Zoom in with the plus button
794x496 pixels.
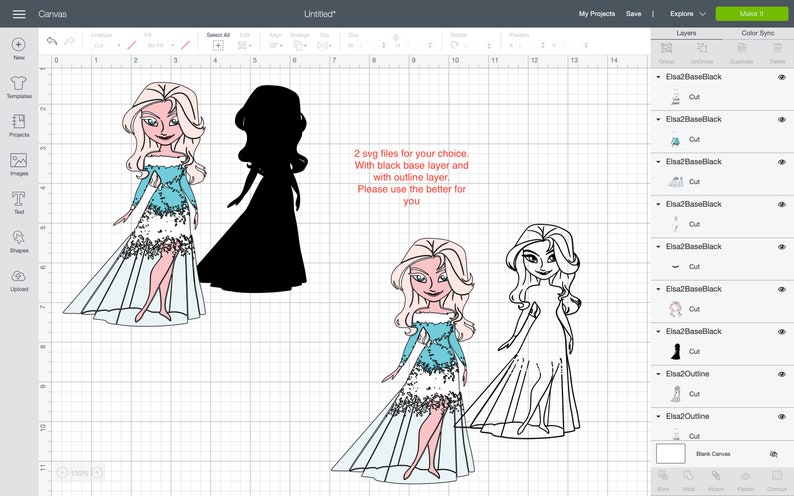coord(97,473)
